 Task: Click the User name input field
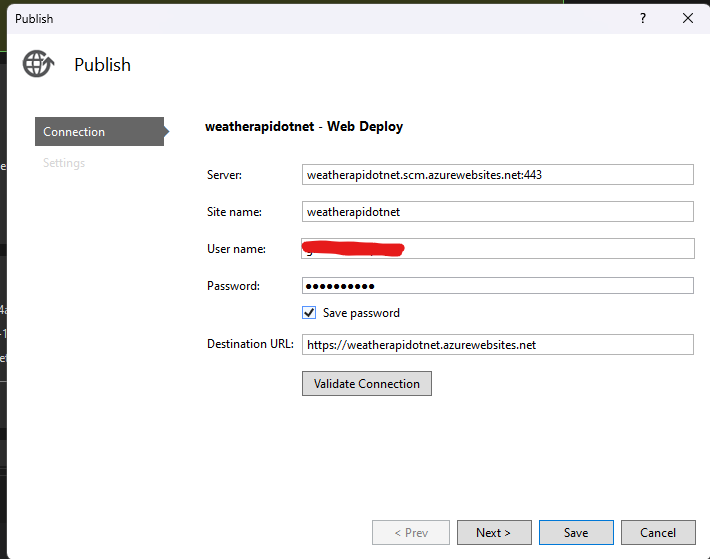[498, 249]
